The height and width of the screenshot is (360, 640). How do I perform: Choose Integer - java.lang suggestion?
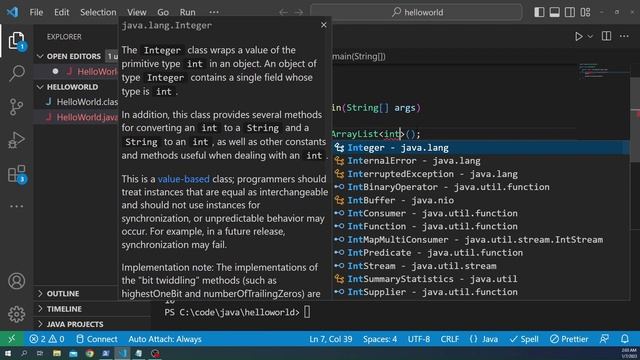(481, 148)
